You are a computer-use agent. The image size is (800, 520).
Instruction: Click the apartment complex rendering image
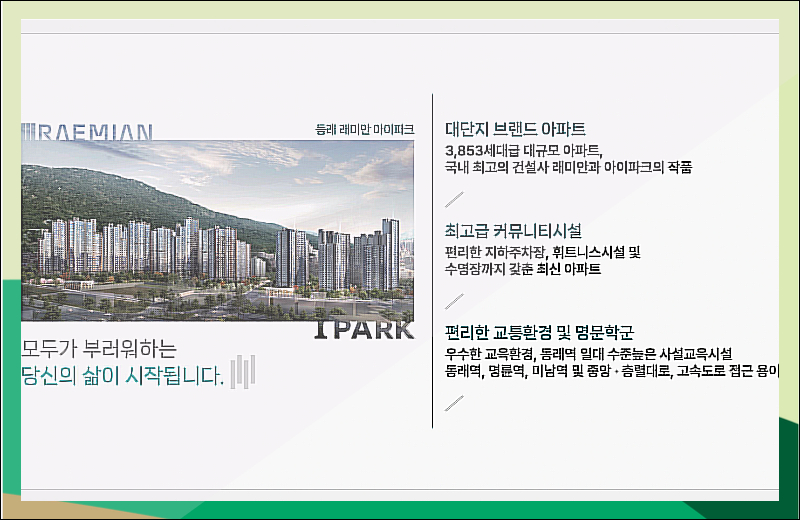pos(217,231)
